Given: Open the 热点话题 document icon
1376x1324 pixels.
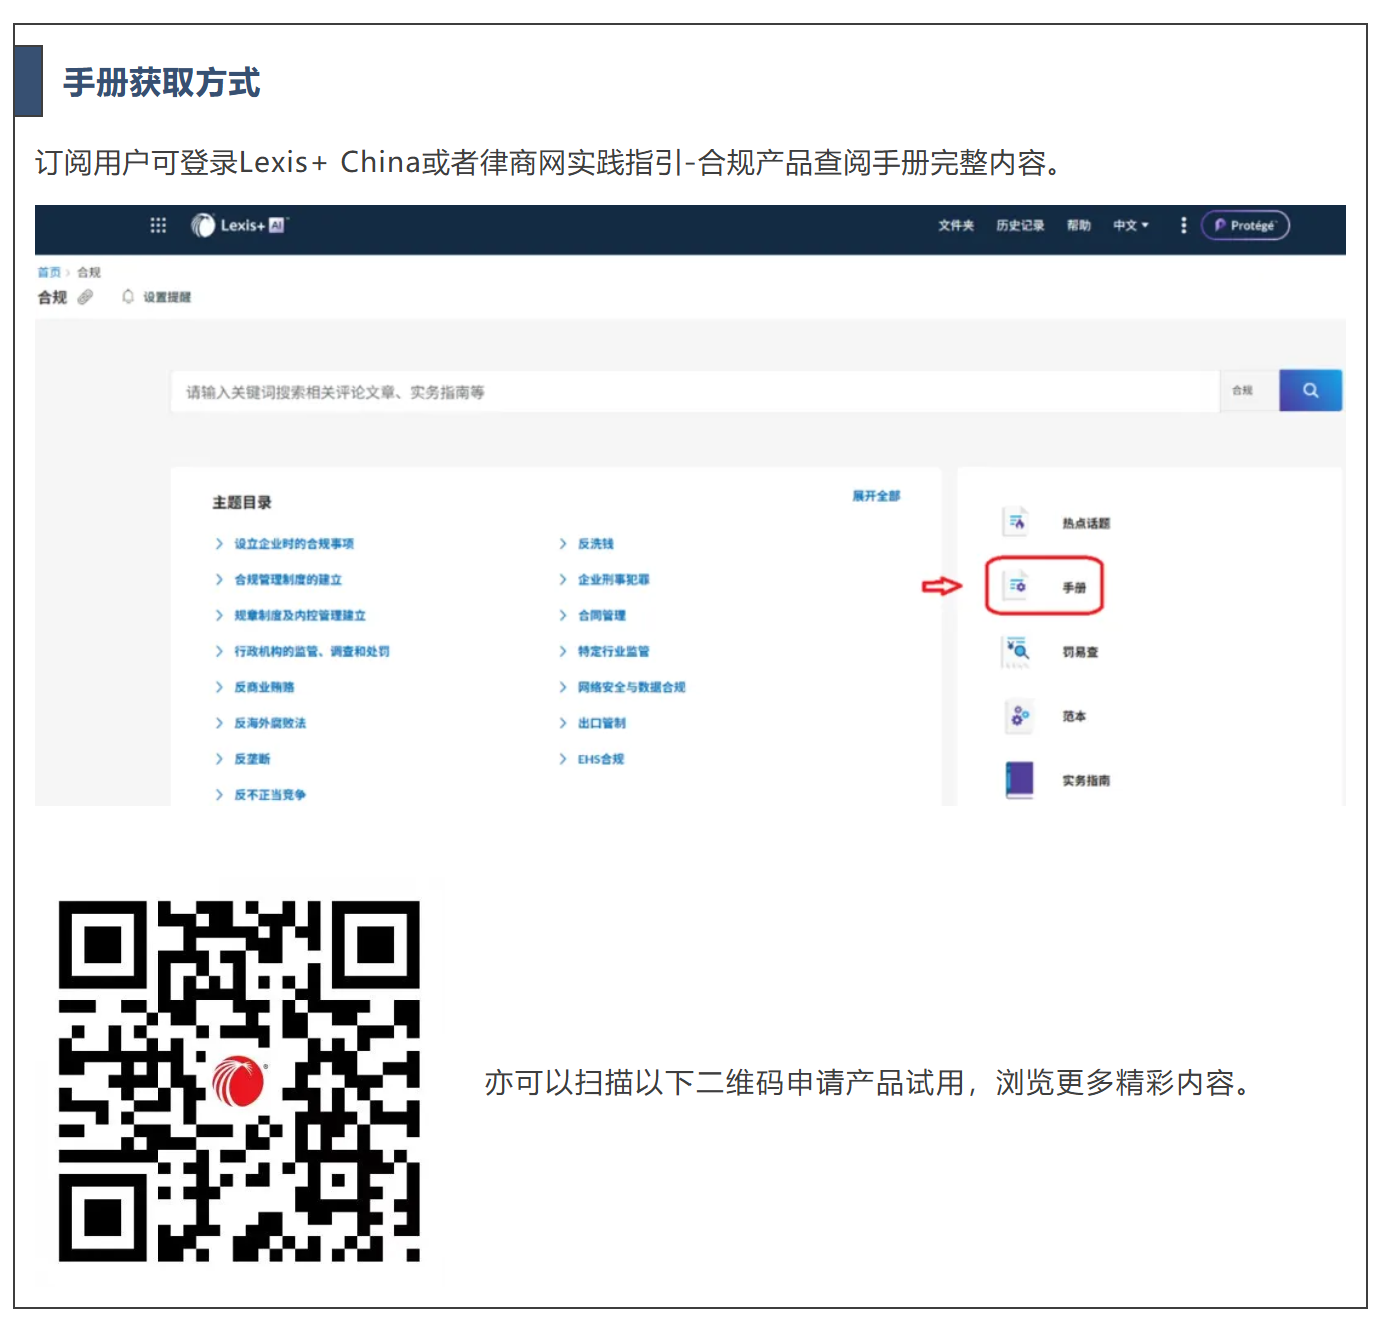Looking at the screenshot, I should coord(1016,522).
